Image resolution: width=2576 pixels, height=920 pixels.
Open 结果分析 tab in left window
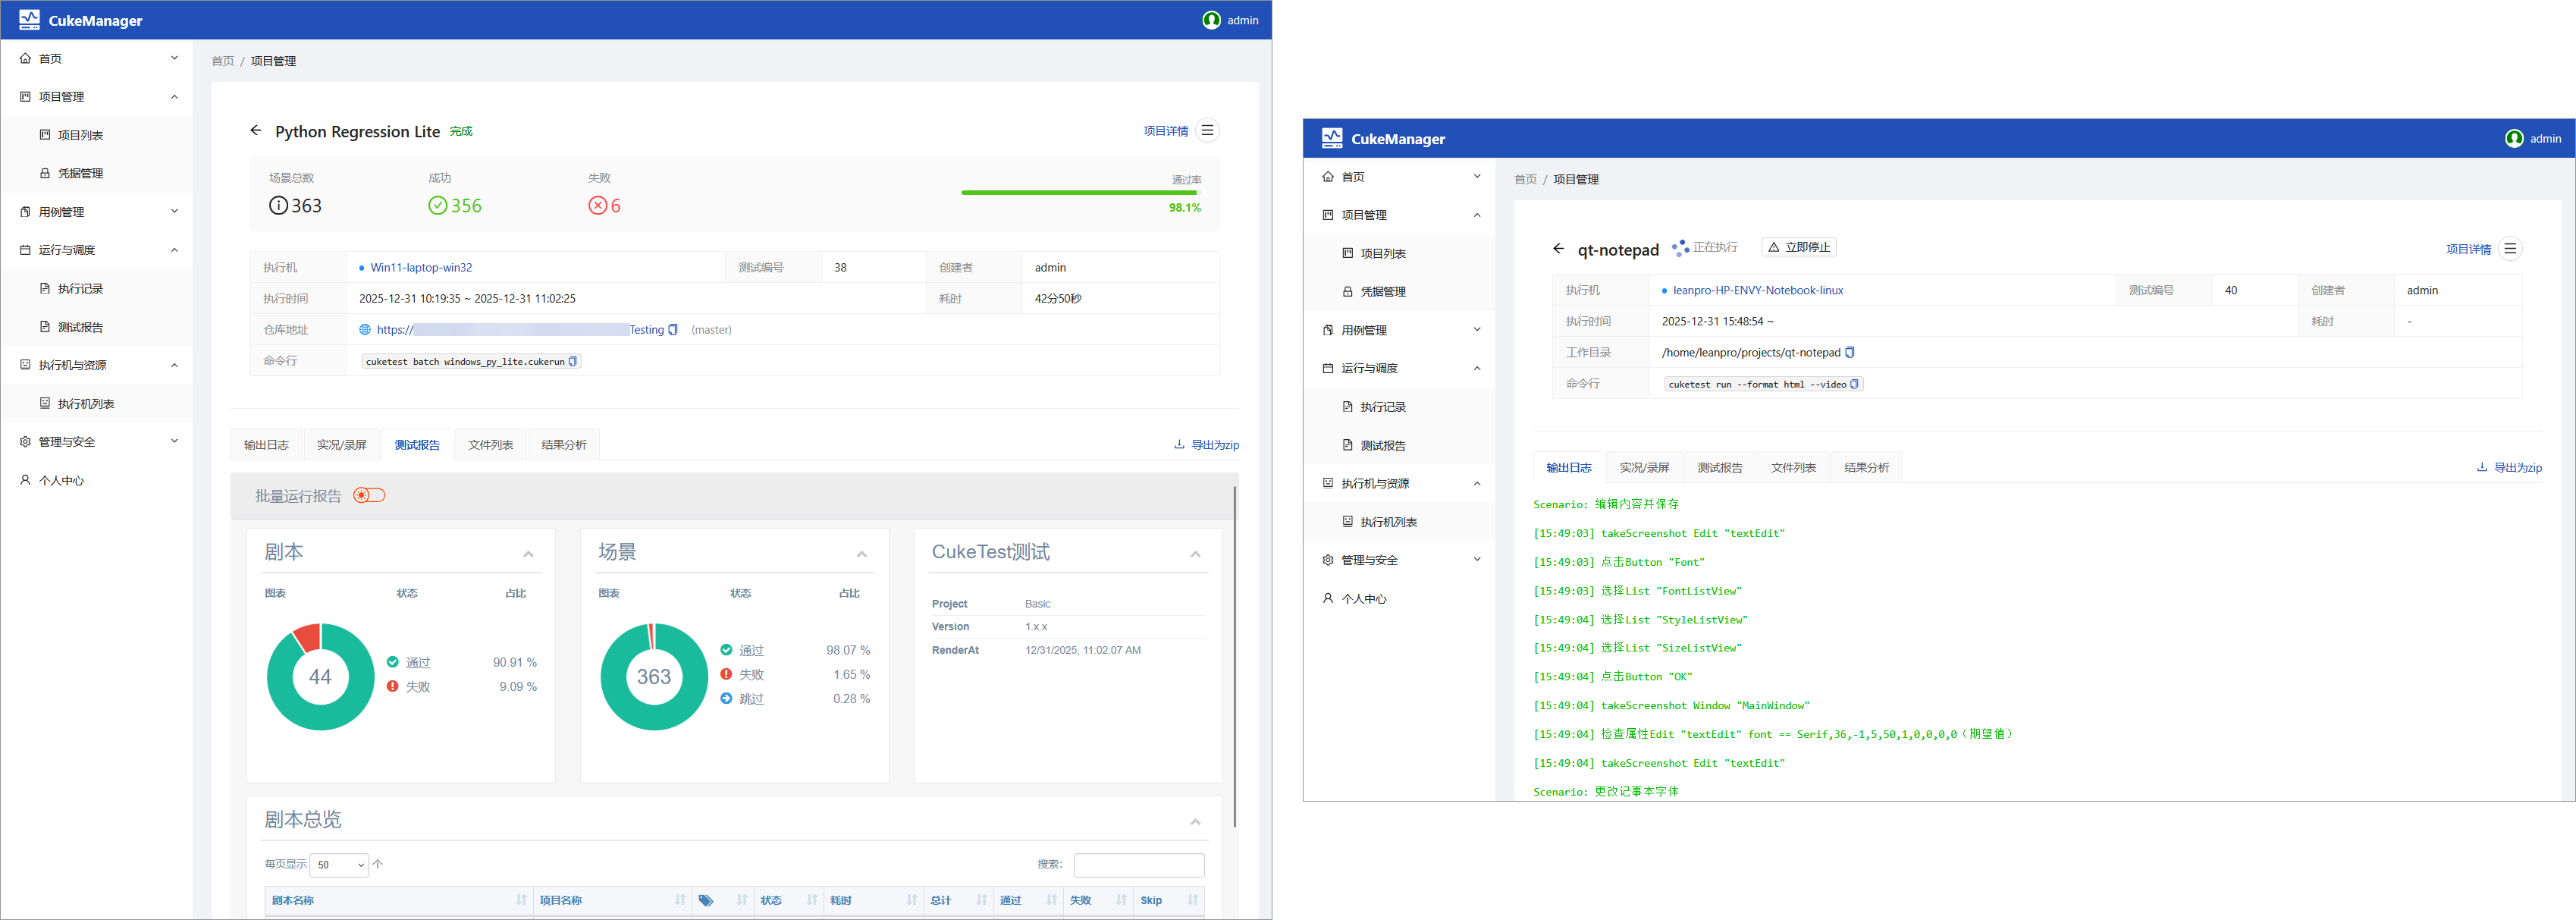pos(564,445)
